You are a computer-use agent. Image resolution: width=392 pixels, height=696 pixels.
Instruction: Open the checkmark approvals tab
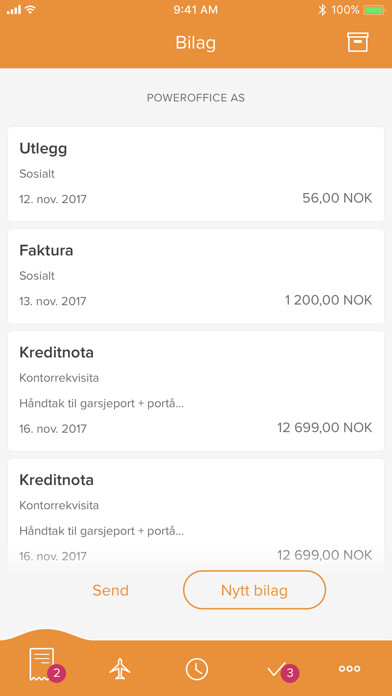[x=275, y=670]
